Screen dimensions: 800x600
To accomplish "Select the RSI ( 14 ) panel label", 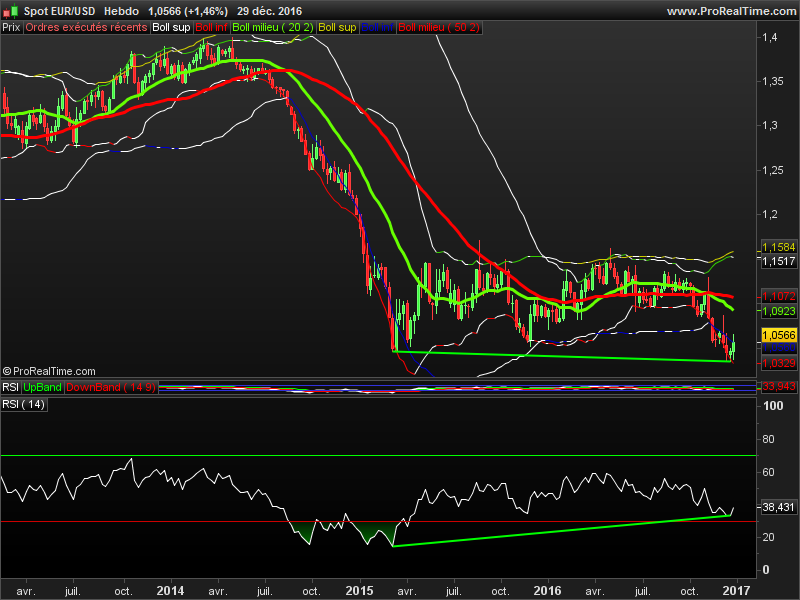I will click(23, 404).
